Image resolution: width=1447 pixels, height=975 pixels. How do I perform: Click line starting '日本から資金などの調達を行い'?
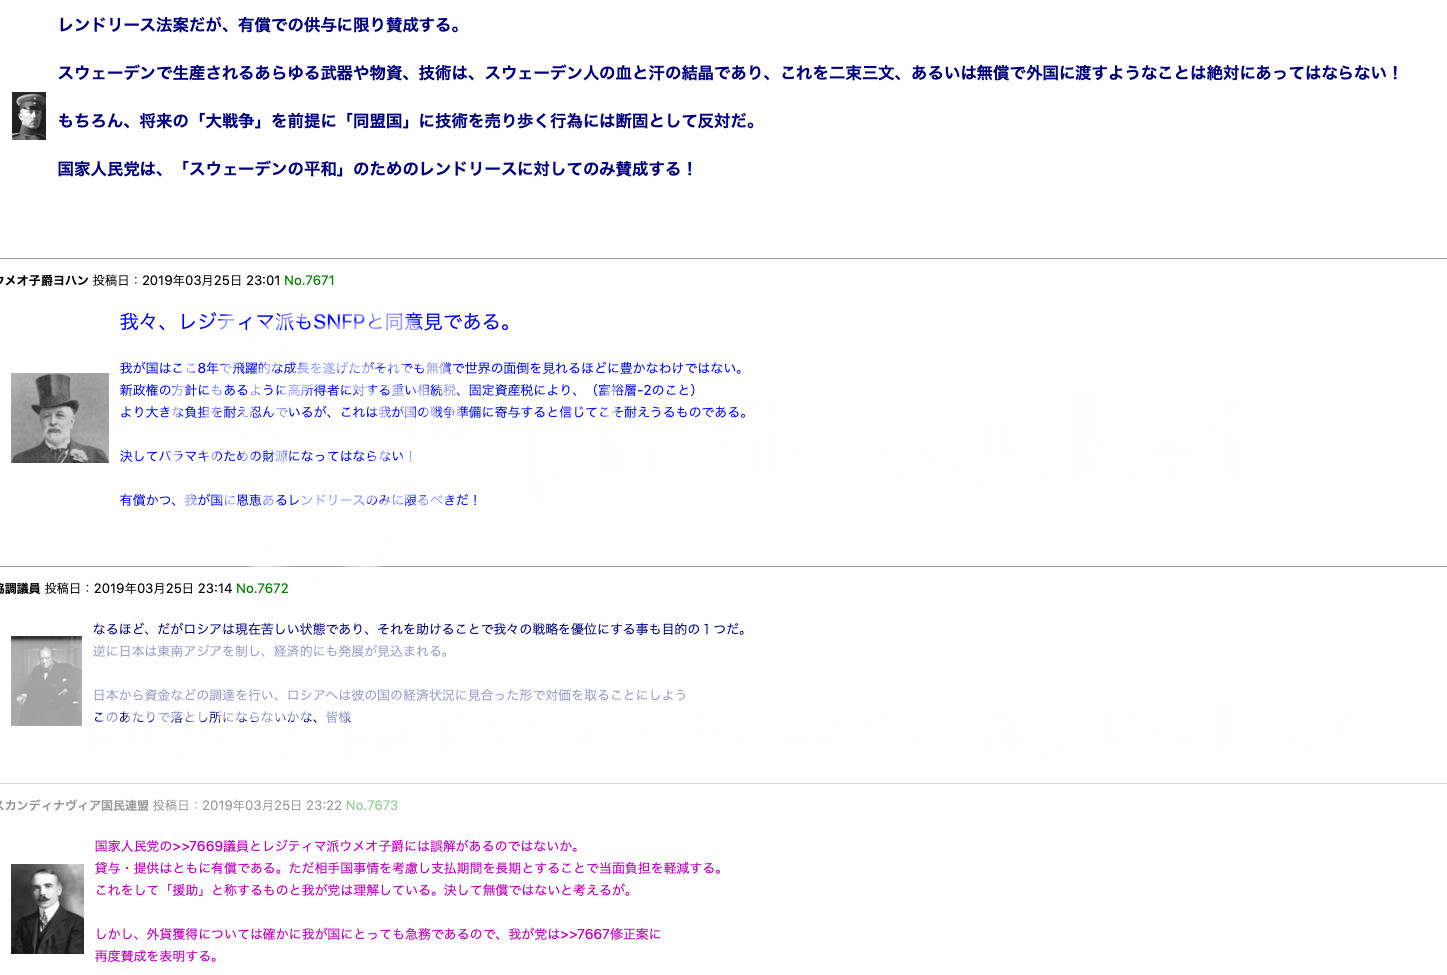pos(390,695)
